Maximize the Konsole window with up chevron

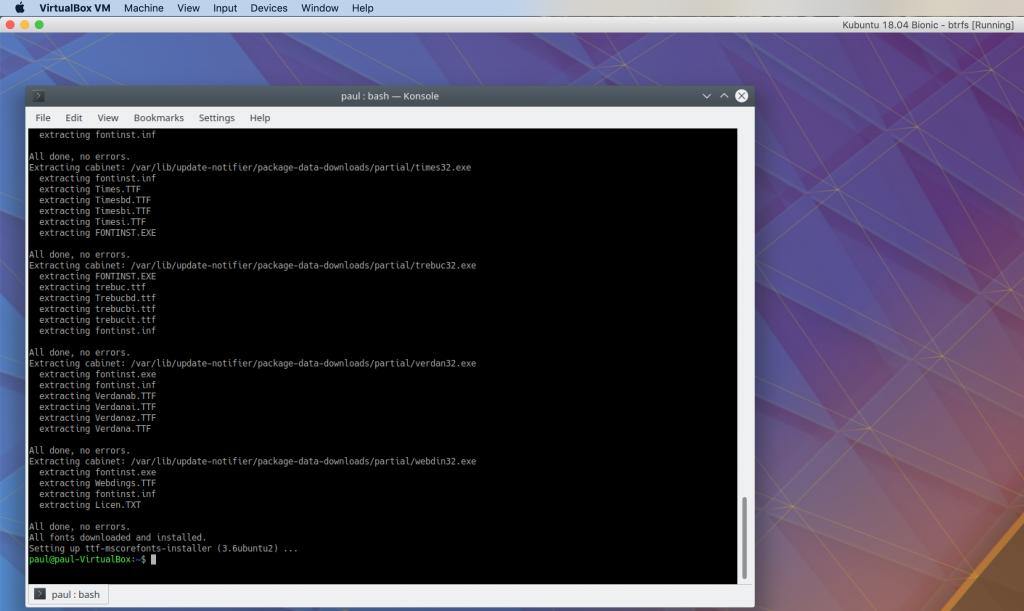724,96
